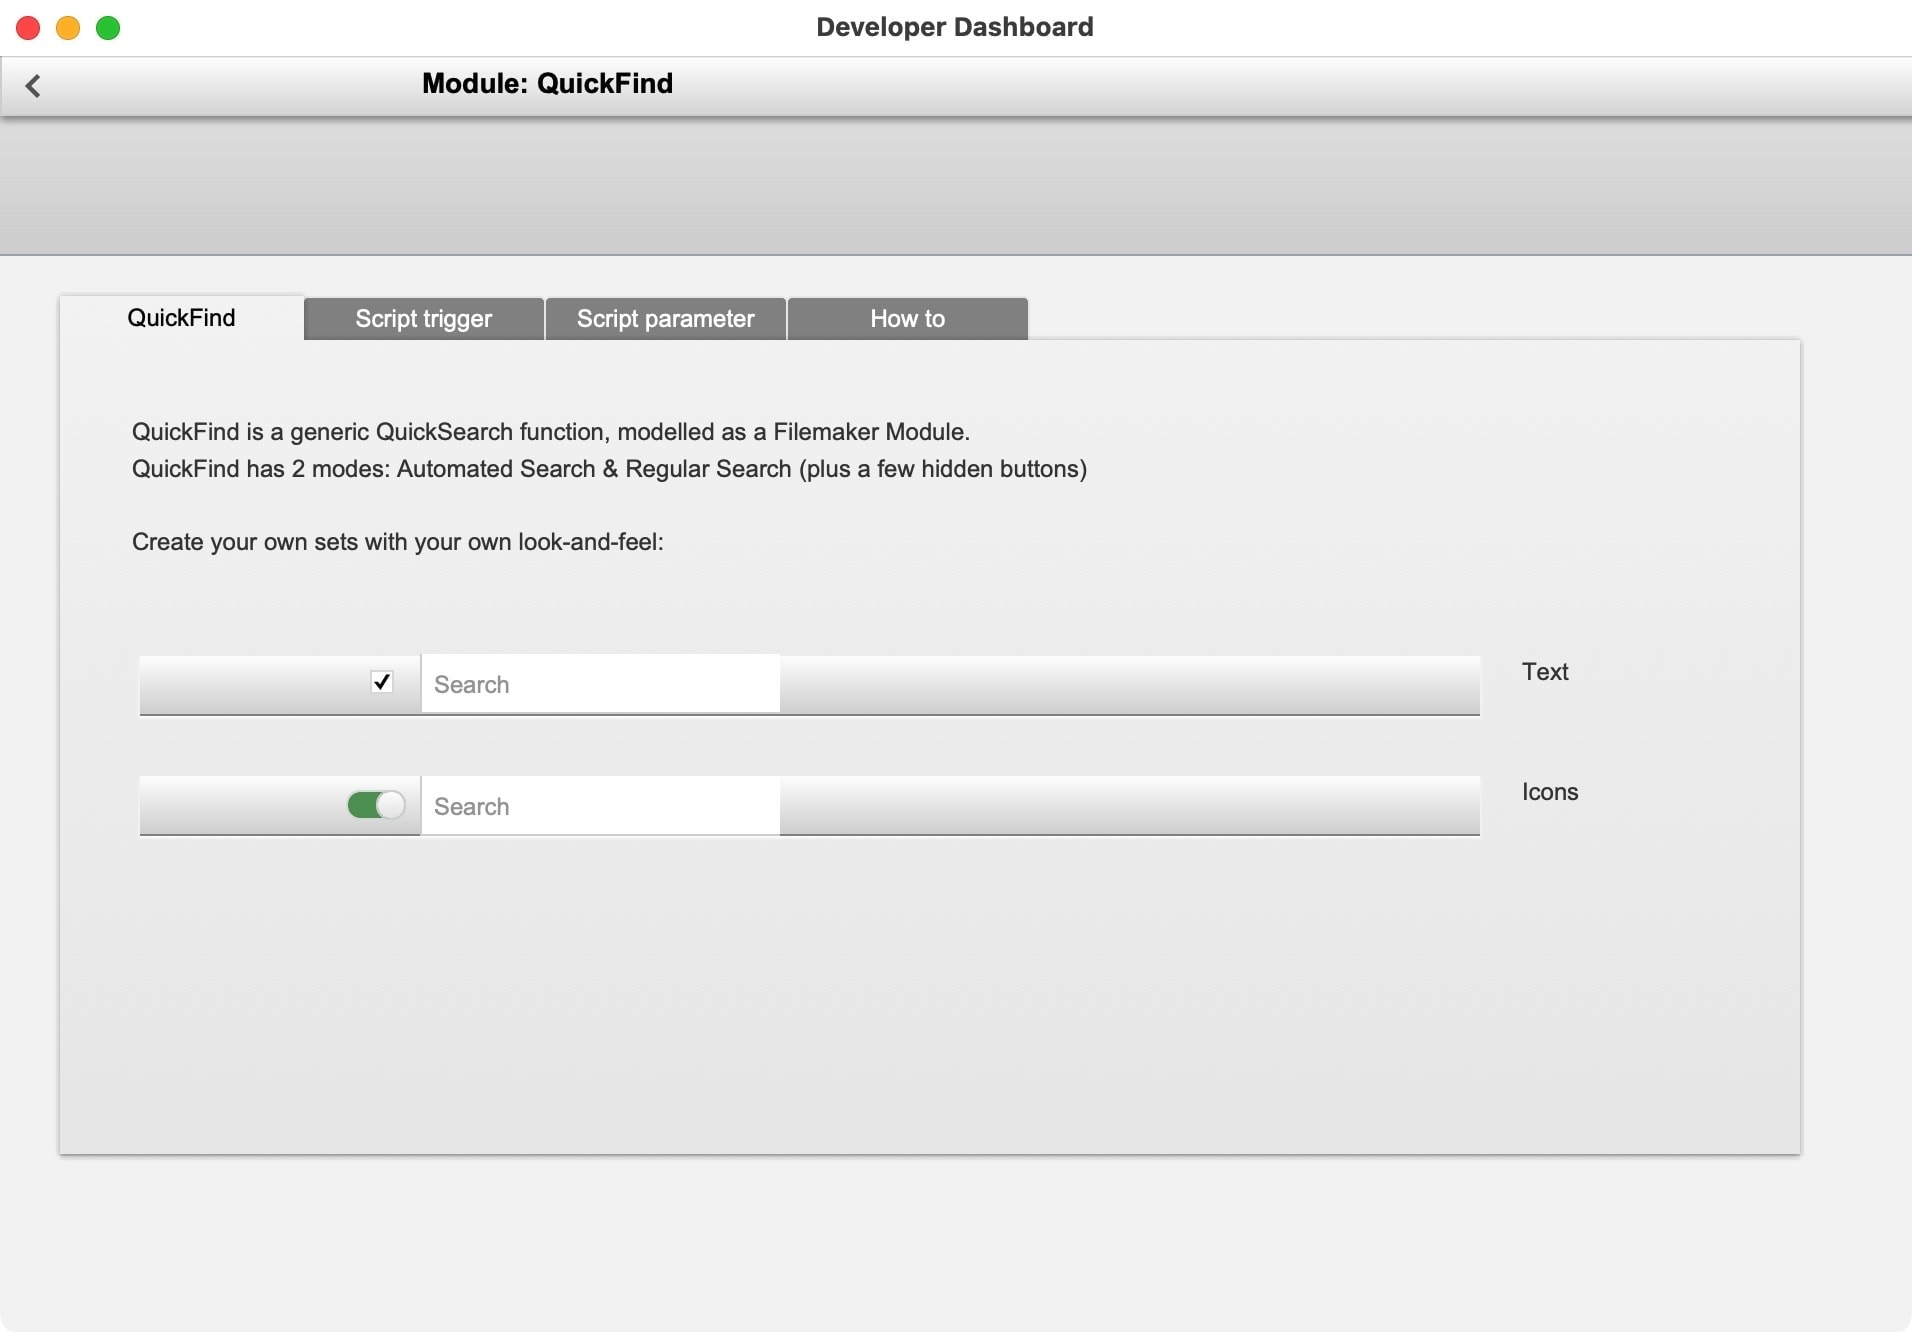Open the Script parameter tab
This screenshot has height=1334, width=1912.
[x=665, y=318]
